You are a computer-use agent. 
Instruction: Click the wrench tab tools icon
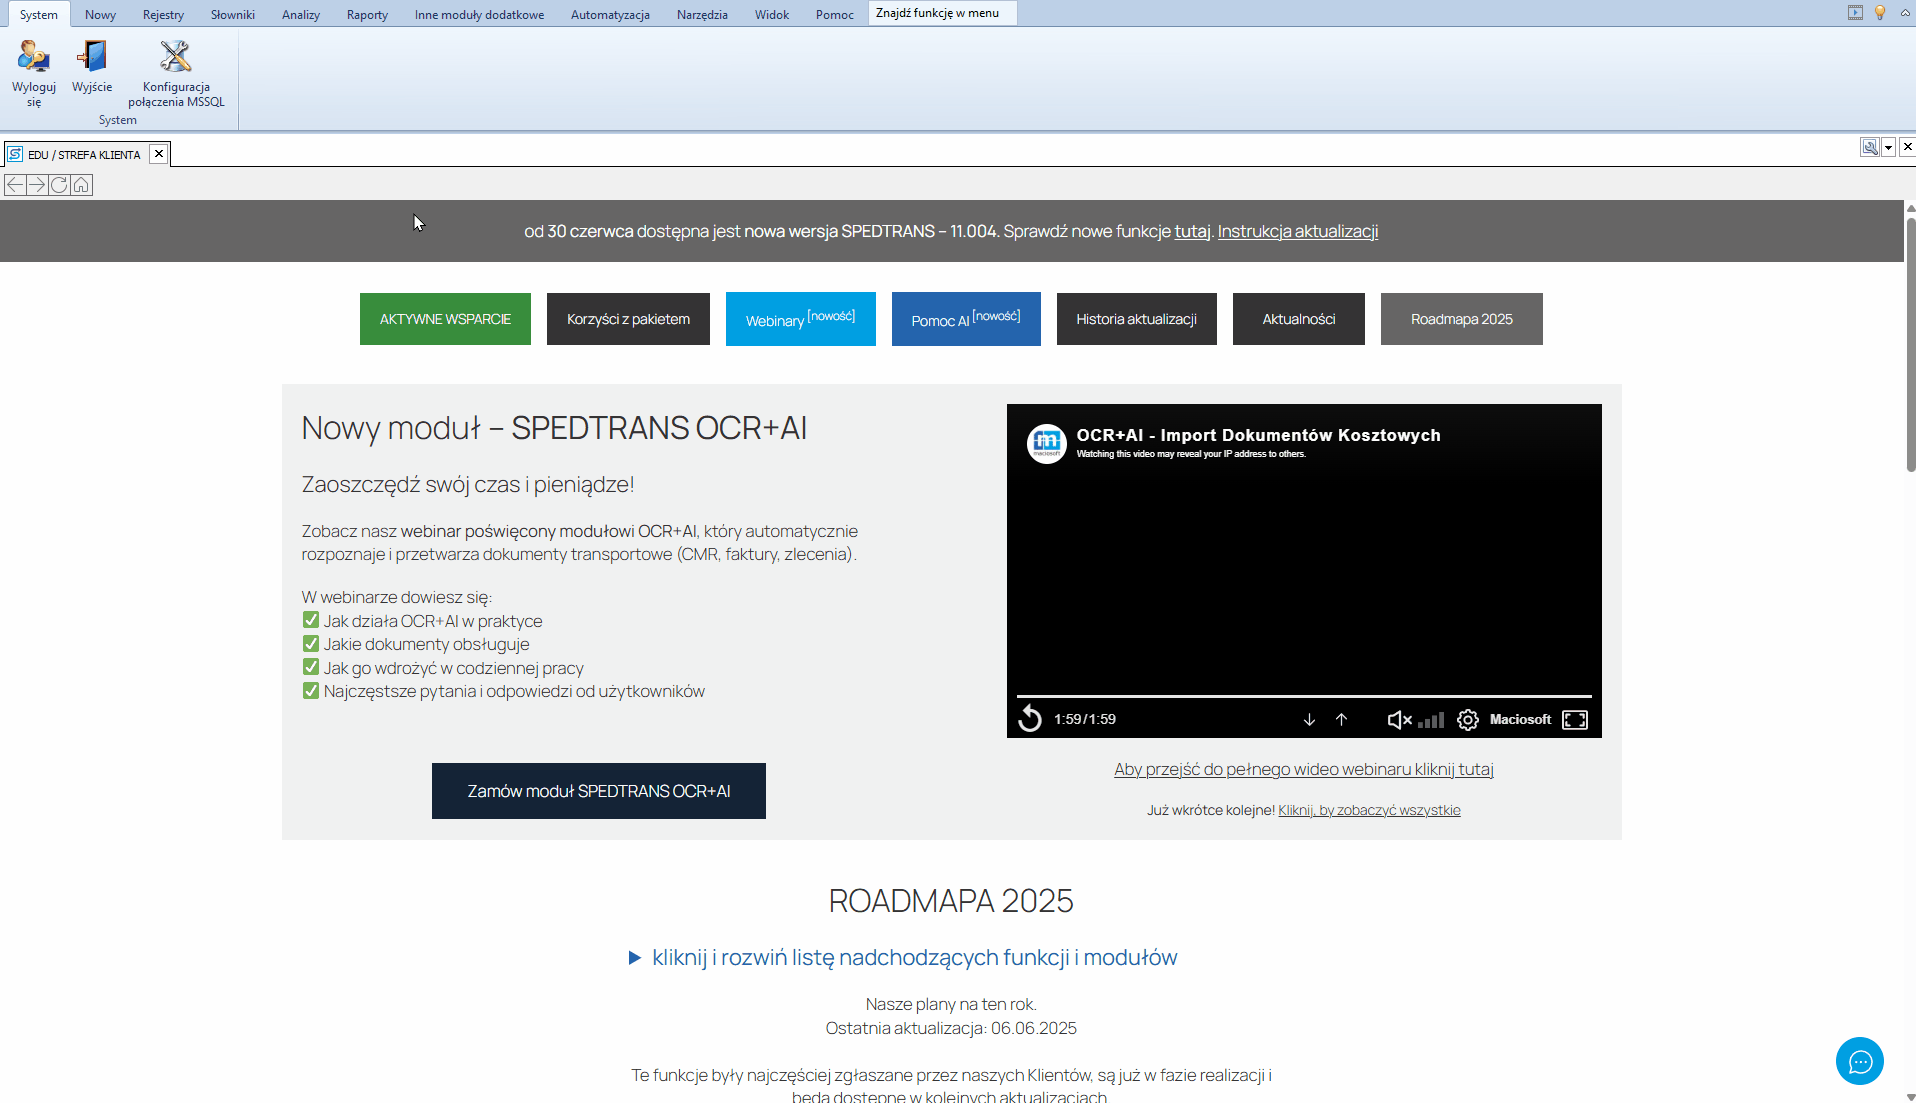[1869, 147]
